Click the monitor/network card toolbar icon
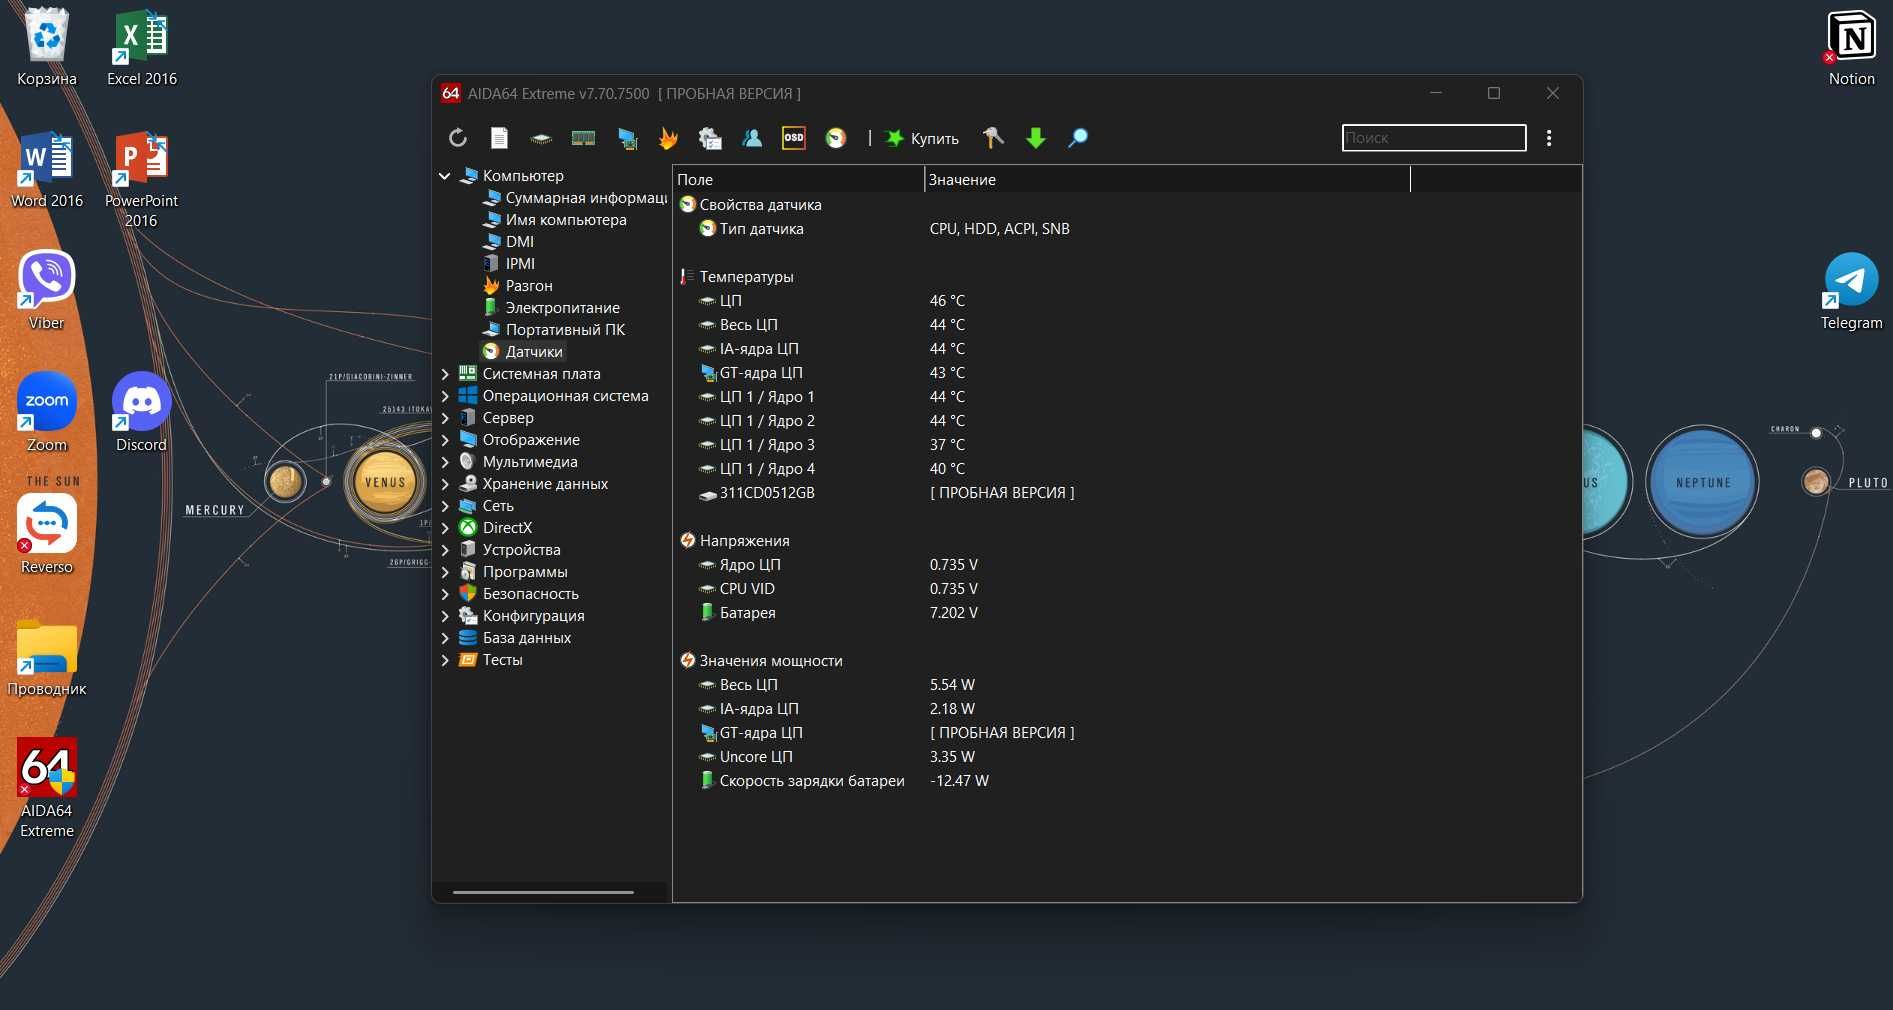Image resolution: width=1893 pixels, height=1010 pixels. tap(627, 138)
